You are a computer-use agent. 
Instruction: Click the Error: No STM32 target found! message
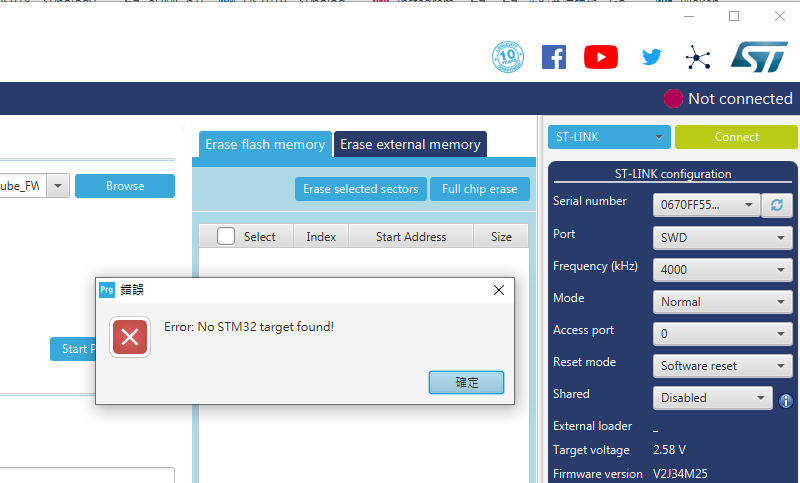pyautogui.click(x=249, y=326)
